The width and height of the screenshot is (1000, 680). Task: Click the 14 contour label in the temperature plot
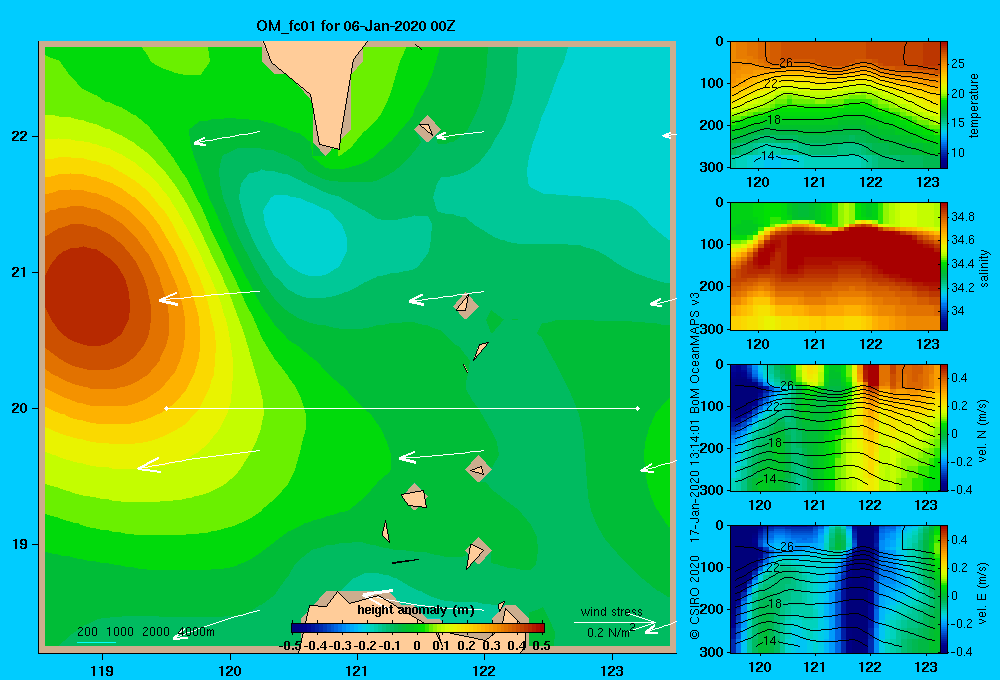pos(768,156)
